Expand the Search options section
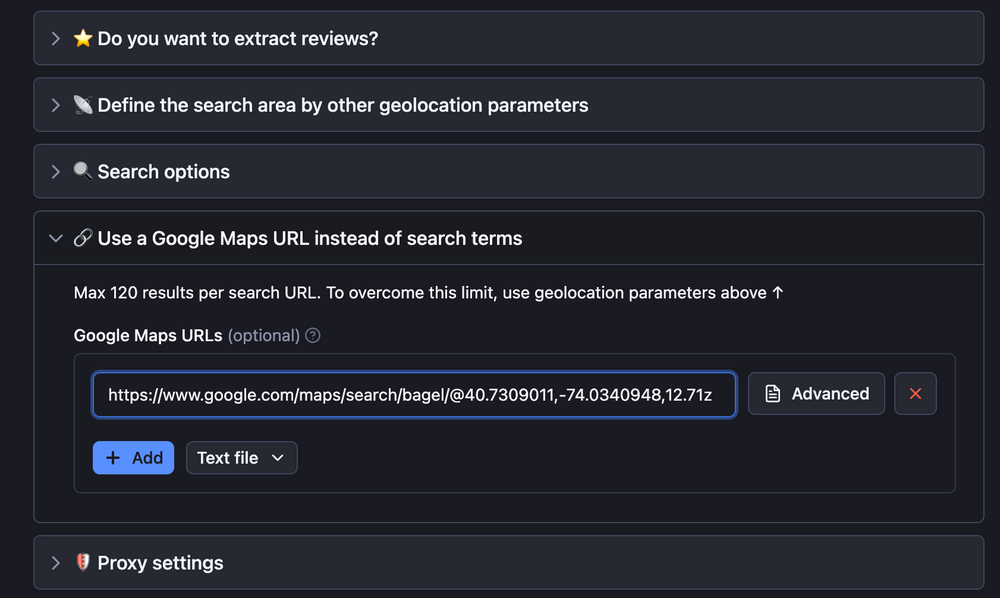The width and height of the screenshot is (1000, 598). coord(56,171)
